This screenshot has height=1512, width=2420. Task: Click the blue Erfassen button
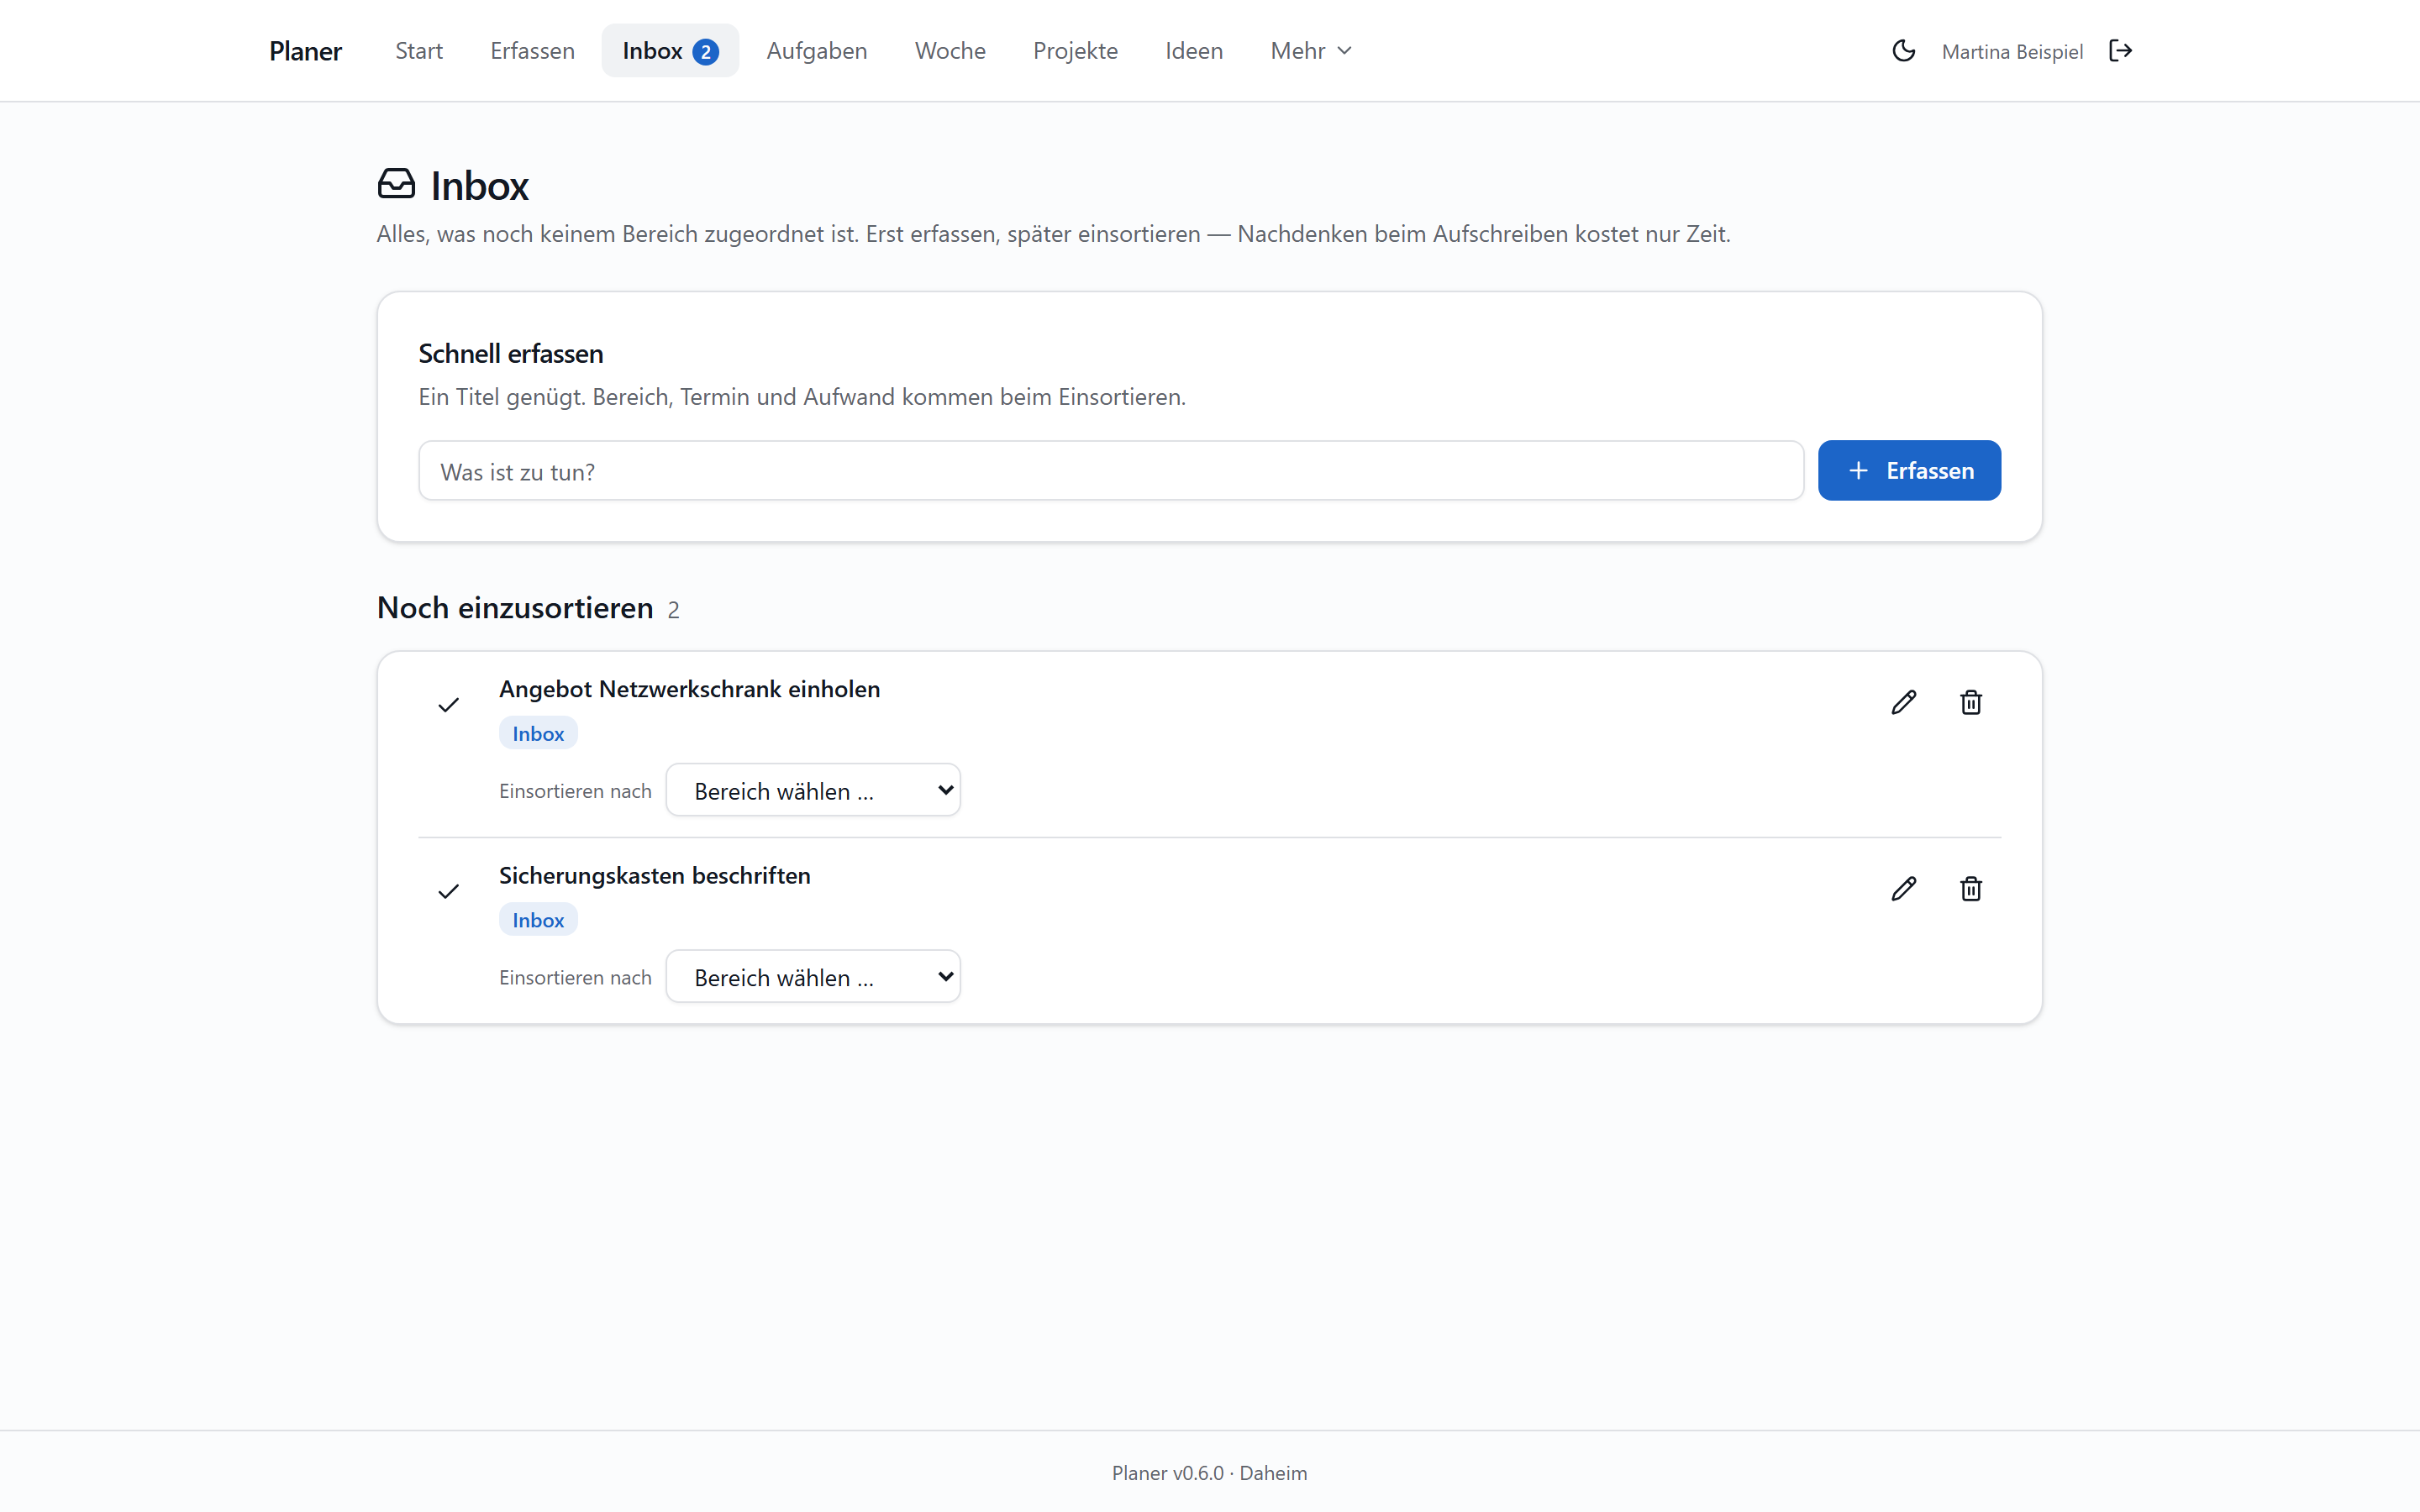point(1909,470)
